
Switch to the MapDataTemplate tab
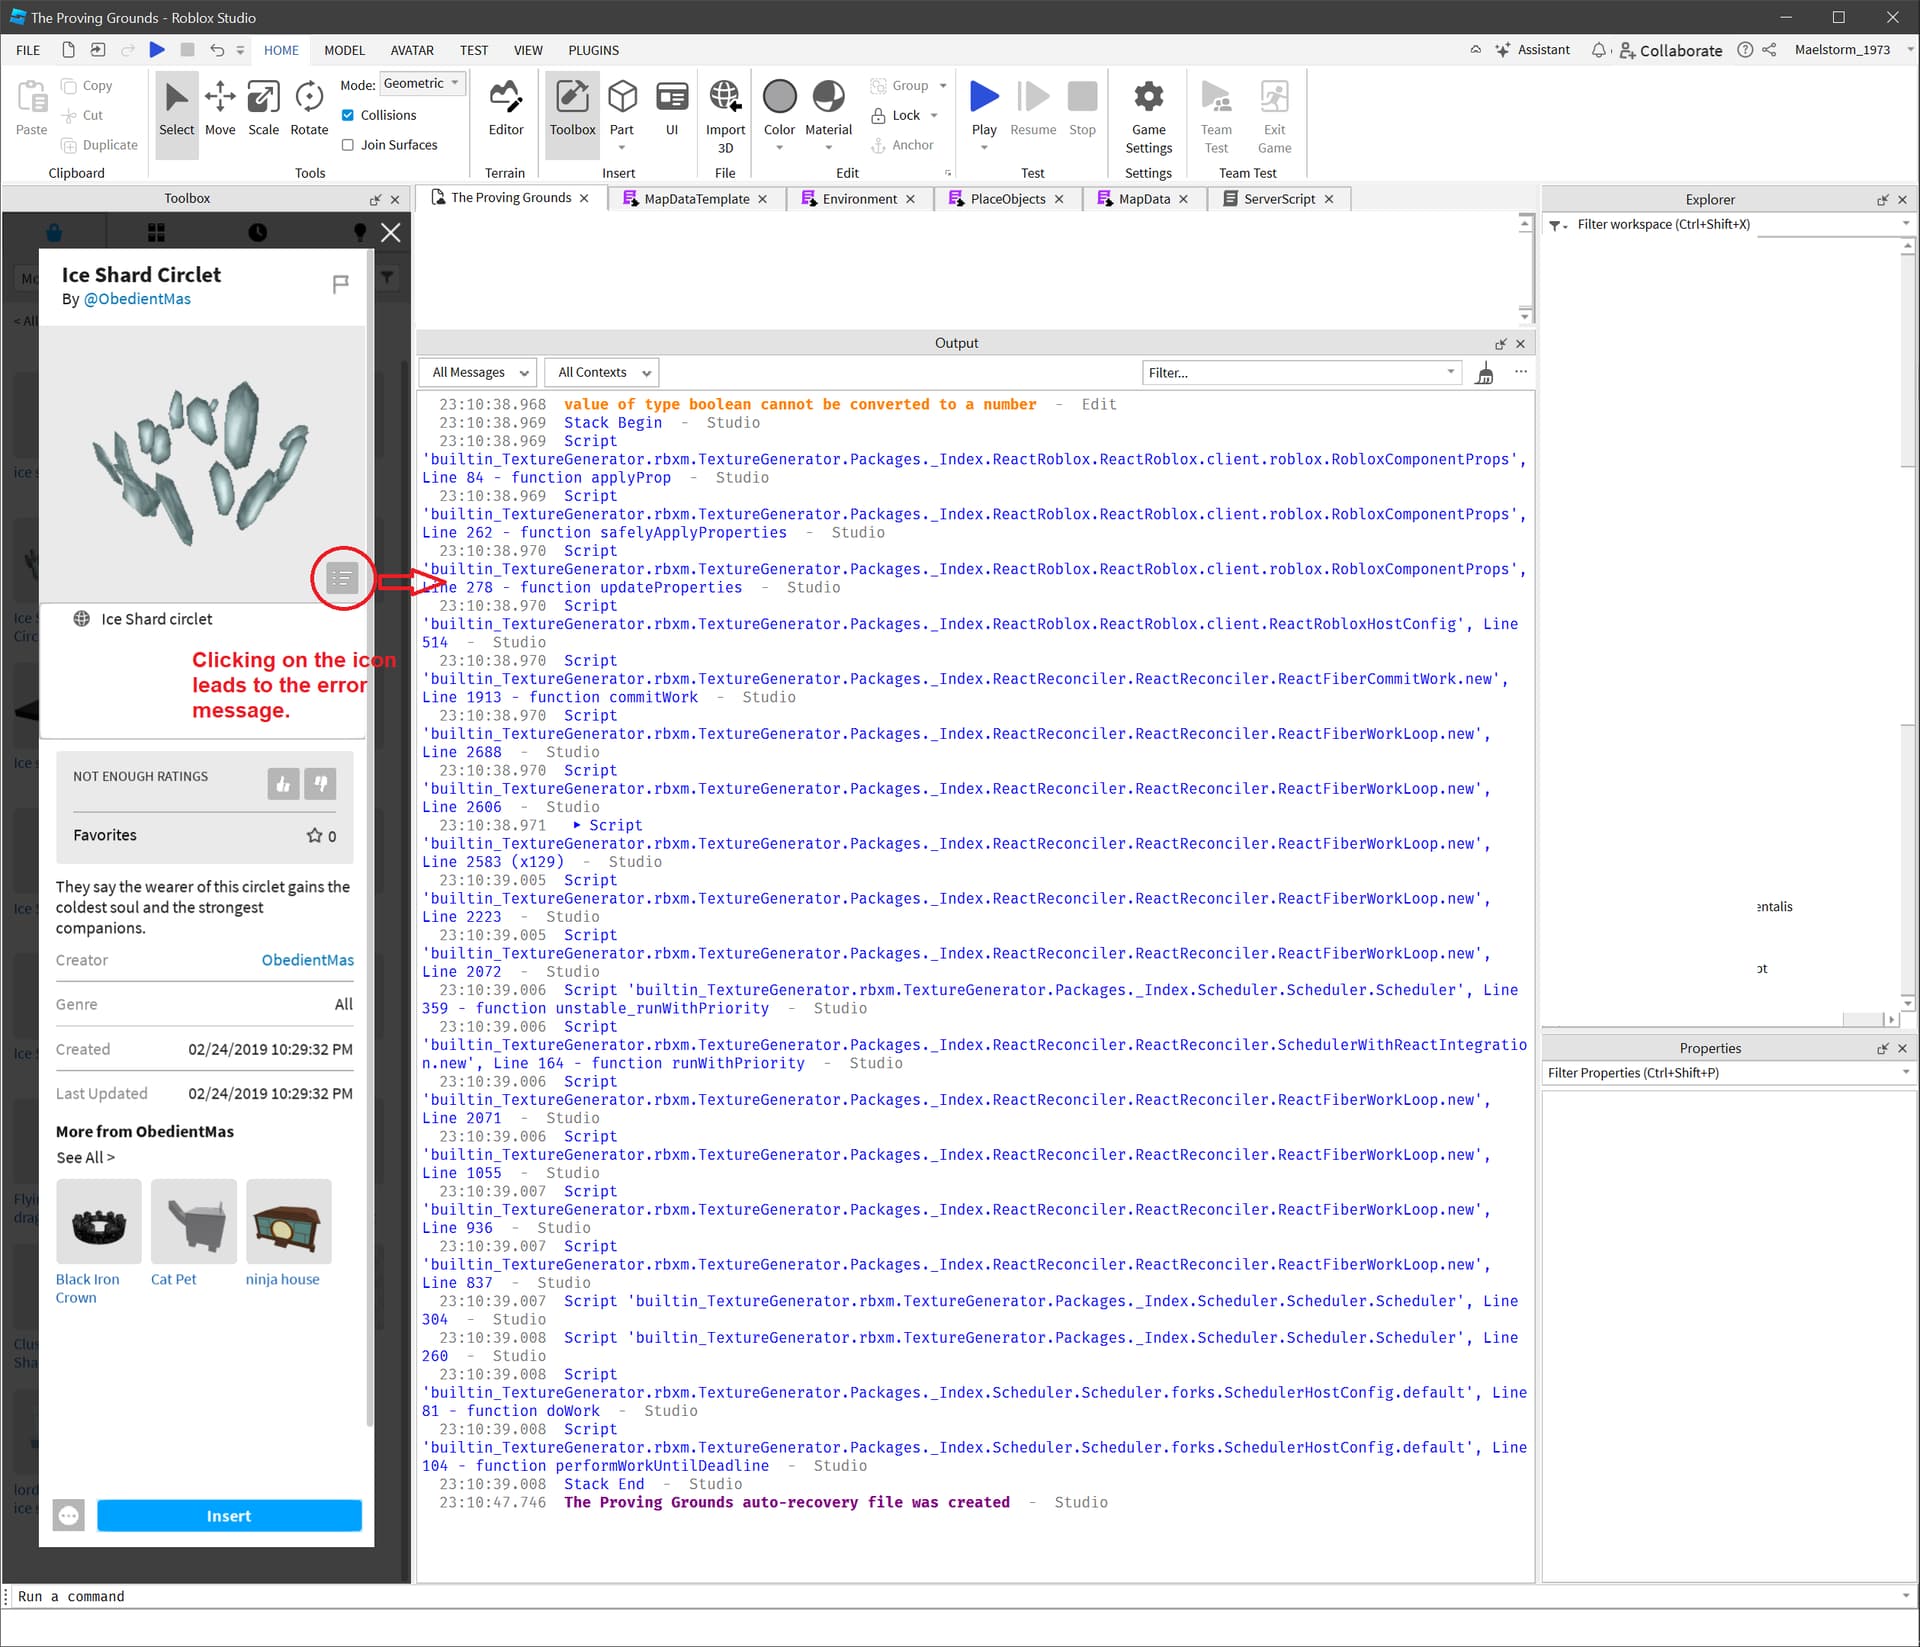(696, 199)
